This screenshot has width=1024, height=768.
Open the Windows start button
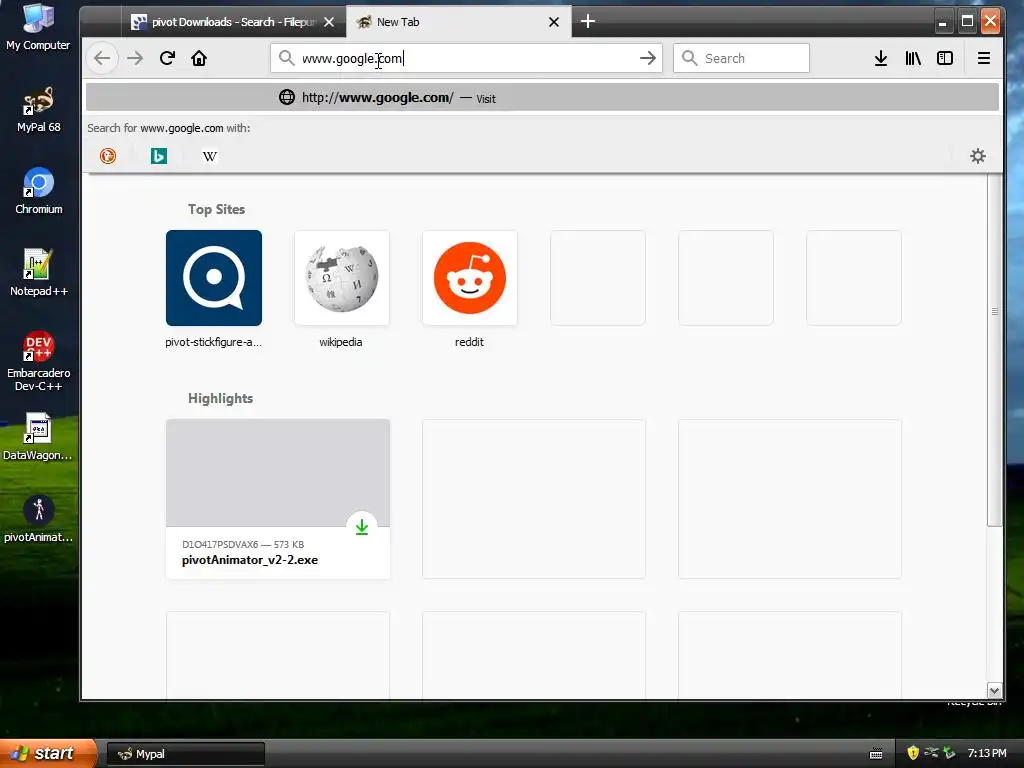tap(46, 753)
